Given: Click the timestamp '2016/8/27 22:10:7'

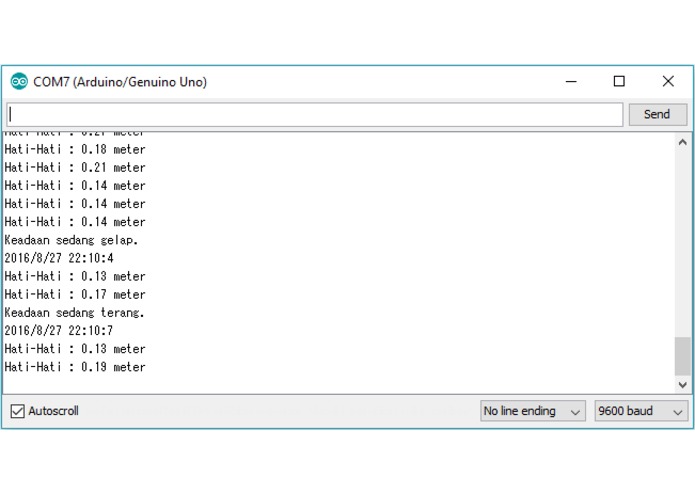Looking at the screenshot, I should [x=59, y=331].
